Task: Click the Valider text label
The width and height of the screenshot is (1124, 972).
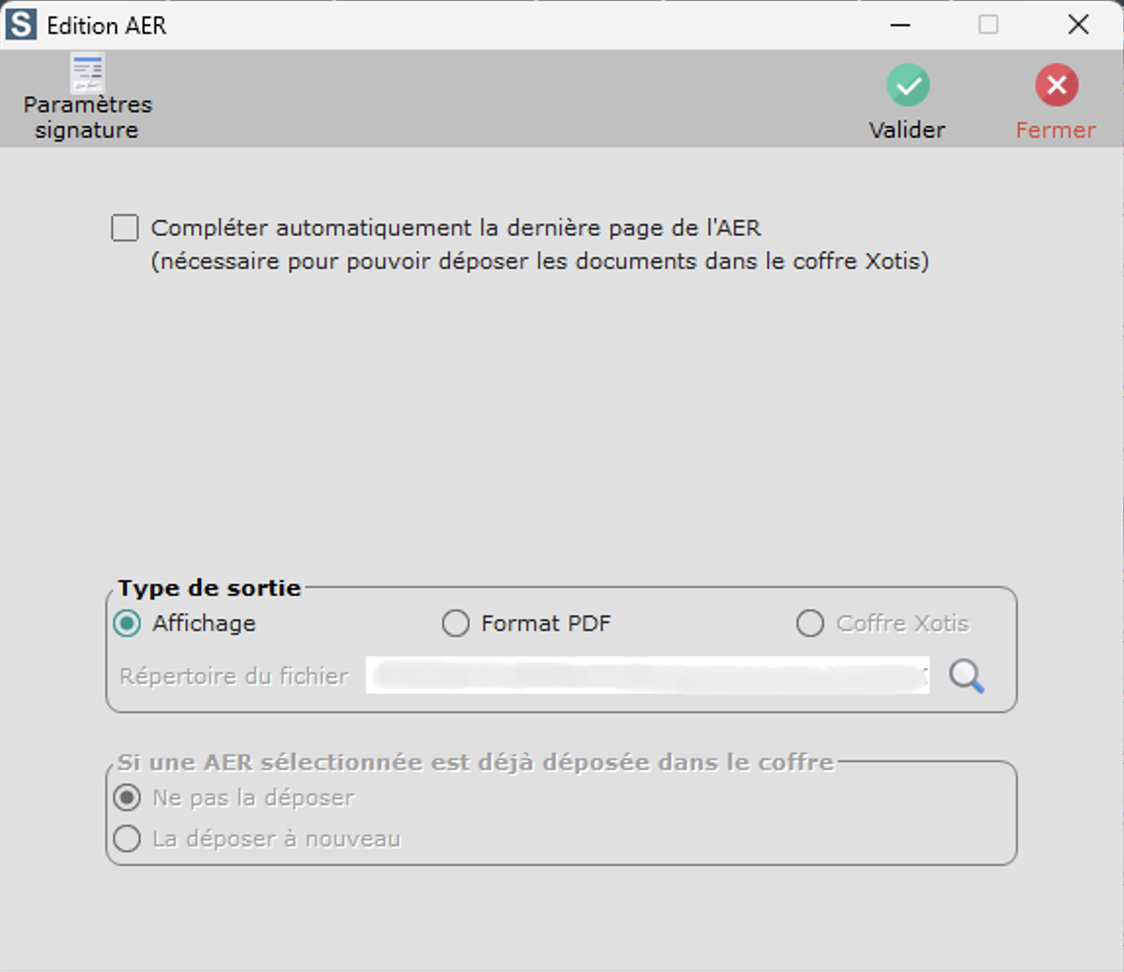Action: click(907, 130)
